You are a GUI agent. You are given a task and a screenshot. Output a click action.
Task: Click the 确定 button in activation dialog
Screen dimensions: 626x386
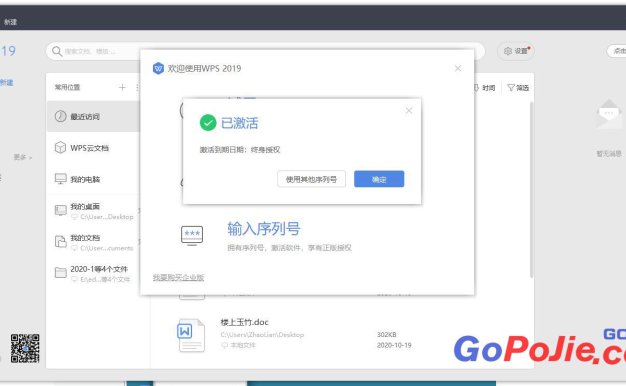click(x=379, y=179)
